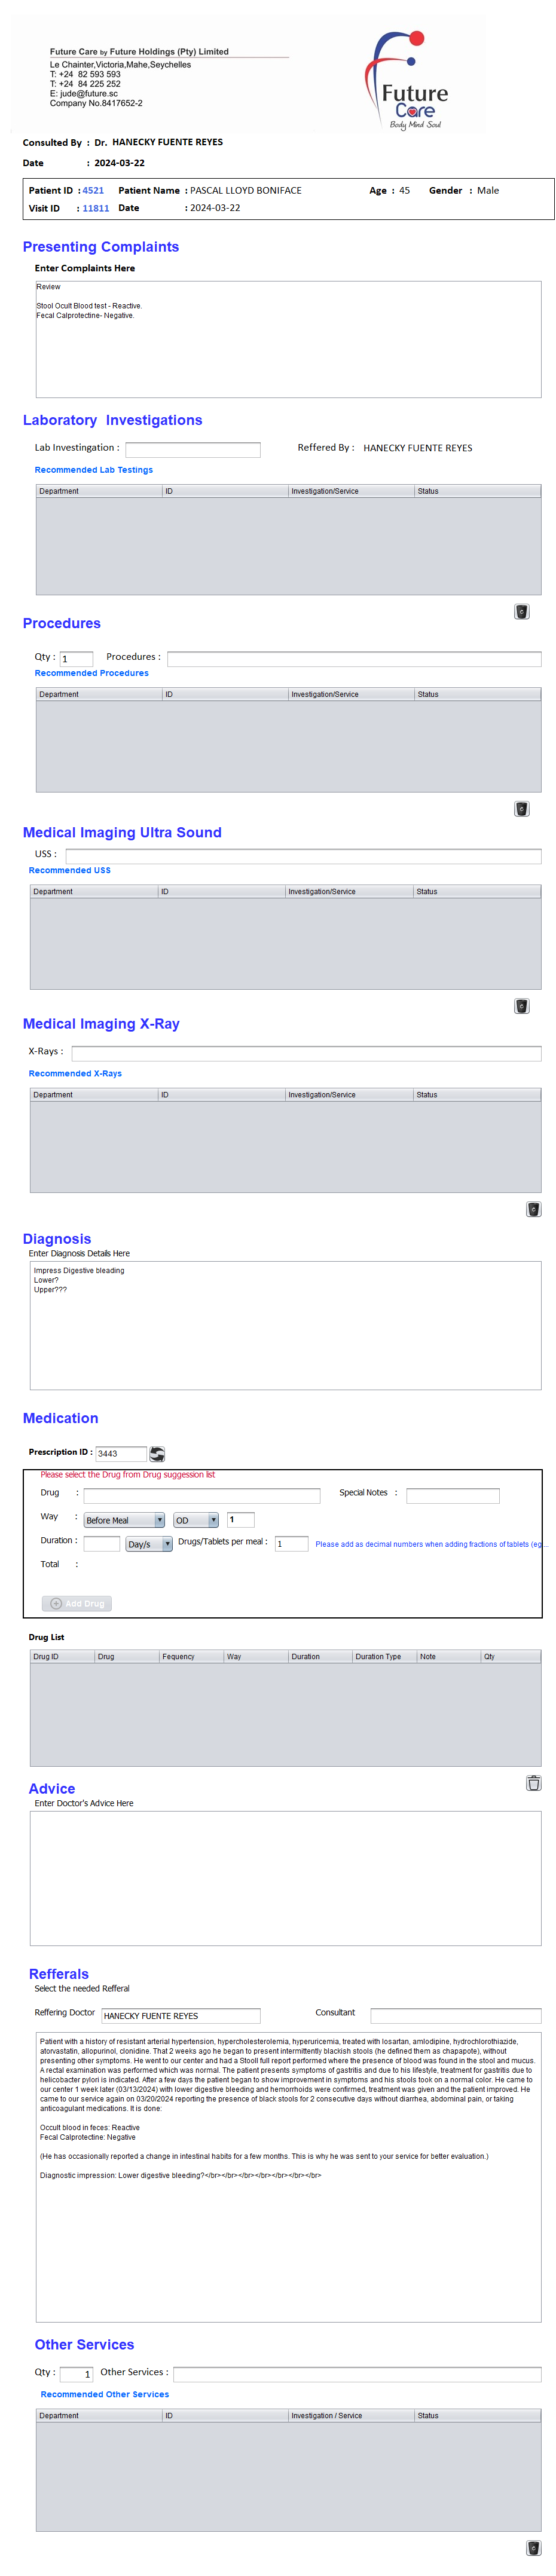Refresh the Prescription ID using the arrows icon
This screenshot has height=2576, width=556.
click(x=157, y=1453)
